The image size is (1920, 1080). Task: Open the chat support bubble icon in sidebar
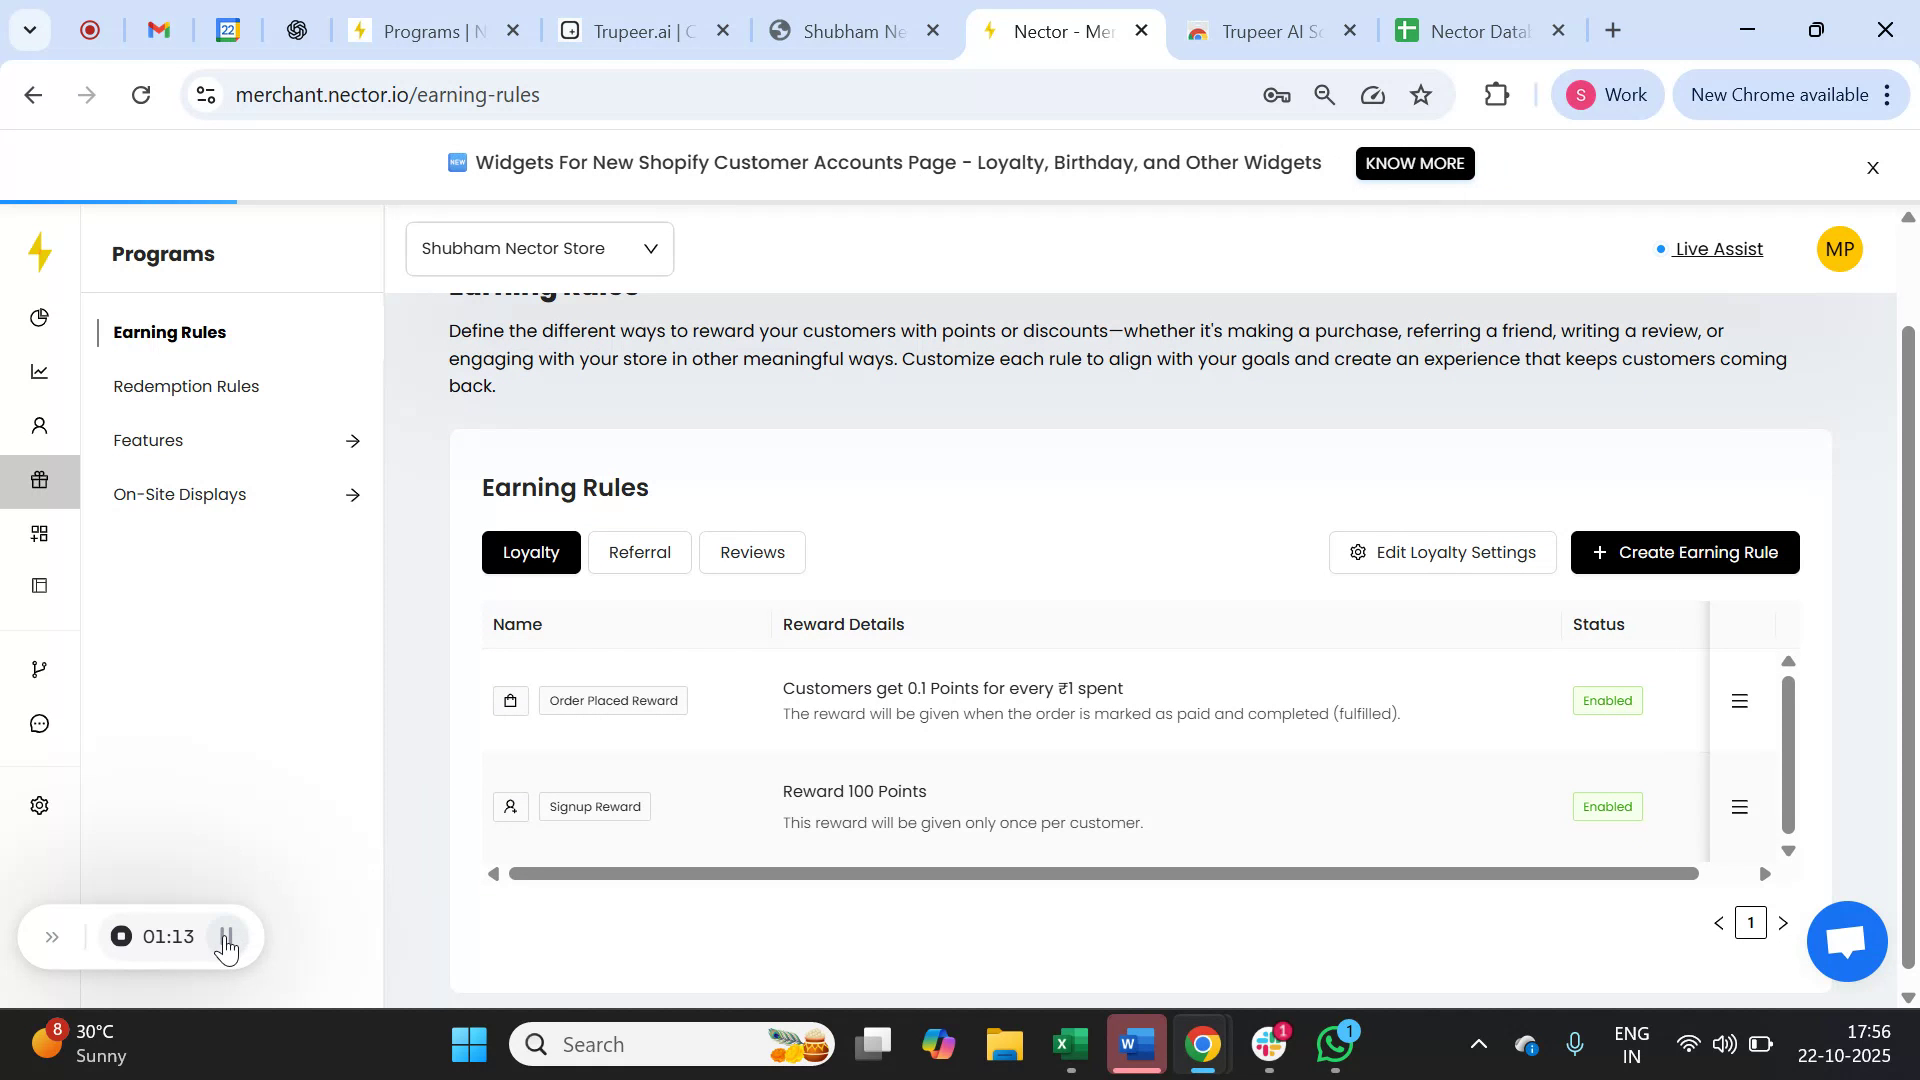tap(39, 723)
